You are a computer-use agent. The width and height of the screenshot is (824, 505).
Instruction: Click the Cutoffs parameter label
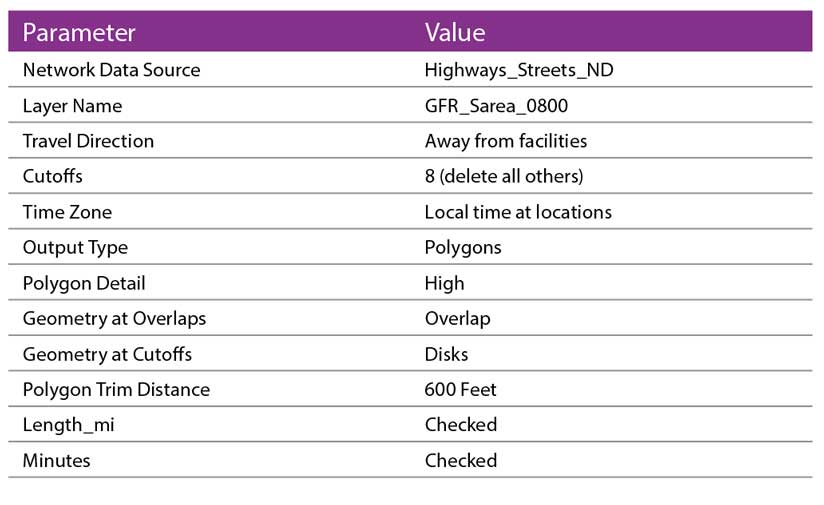pyautogui.click(x=52, y=176)
